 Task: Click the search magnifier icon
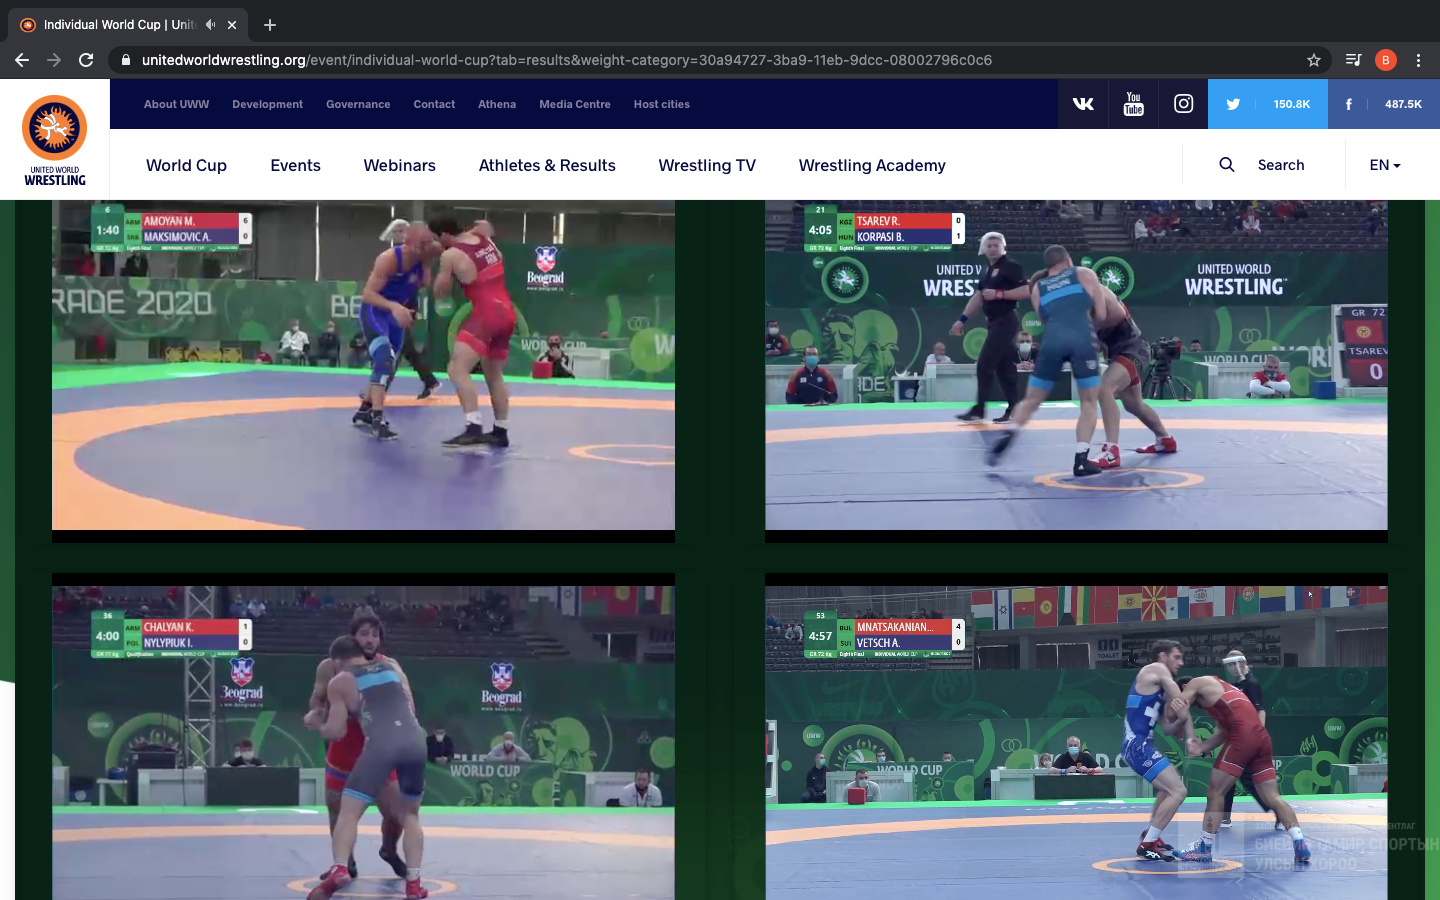tap(1227, 165)
